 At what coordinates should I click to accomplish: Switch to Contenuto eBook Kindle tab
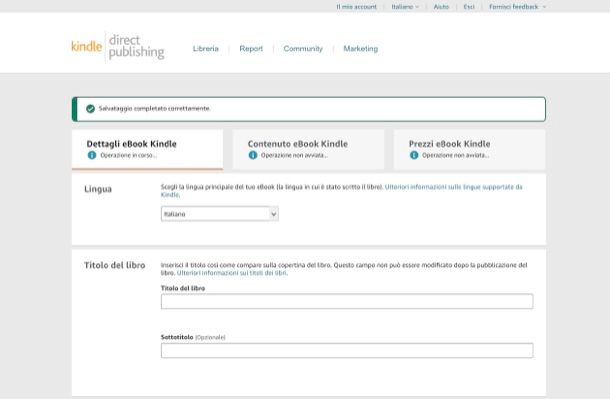click(309, 150)
